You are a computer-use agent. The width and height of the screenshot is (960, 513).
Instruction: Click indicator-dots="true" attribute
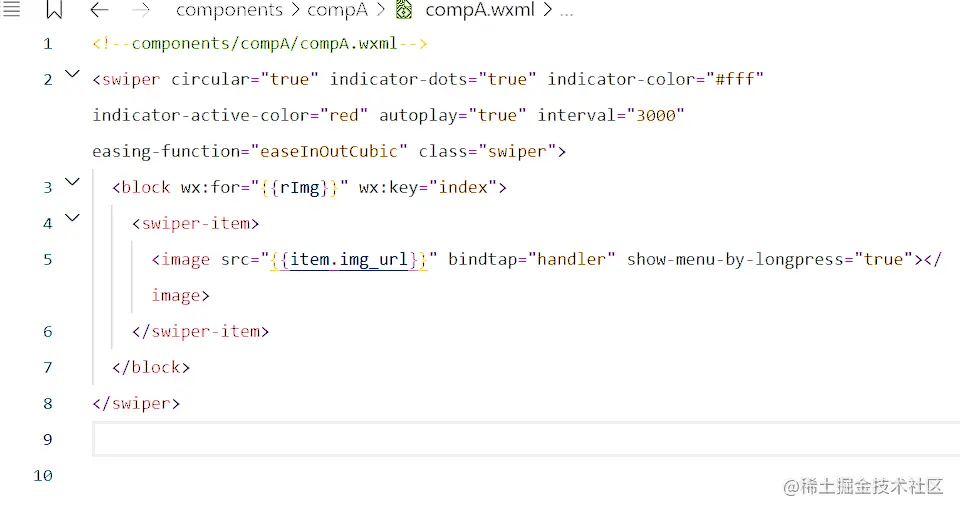[433, 80]
